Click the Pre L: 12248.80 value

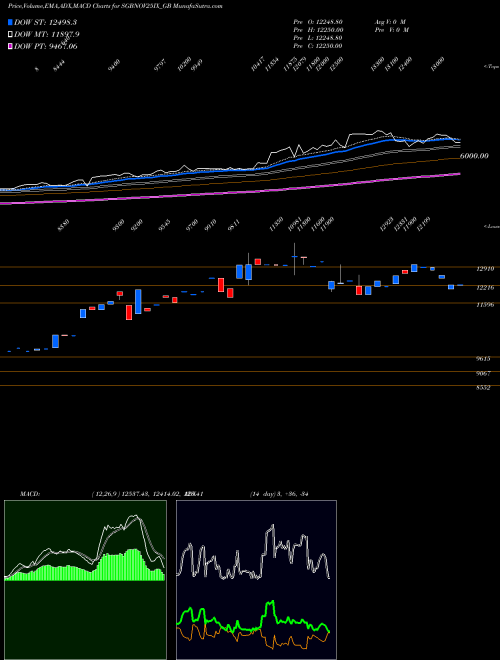click(x=318, y=37)
